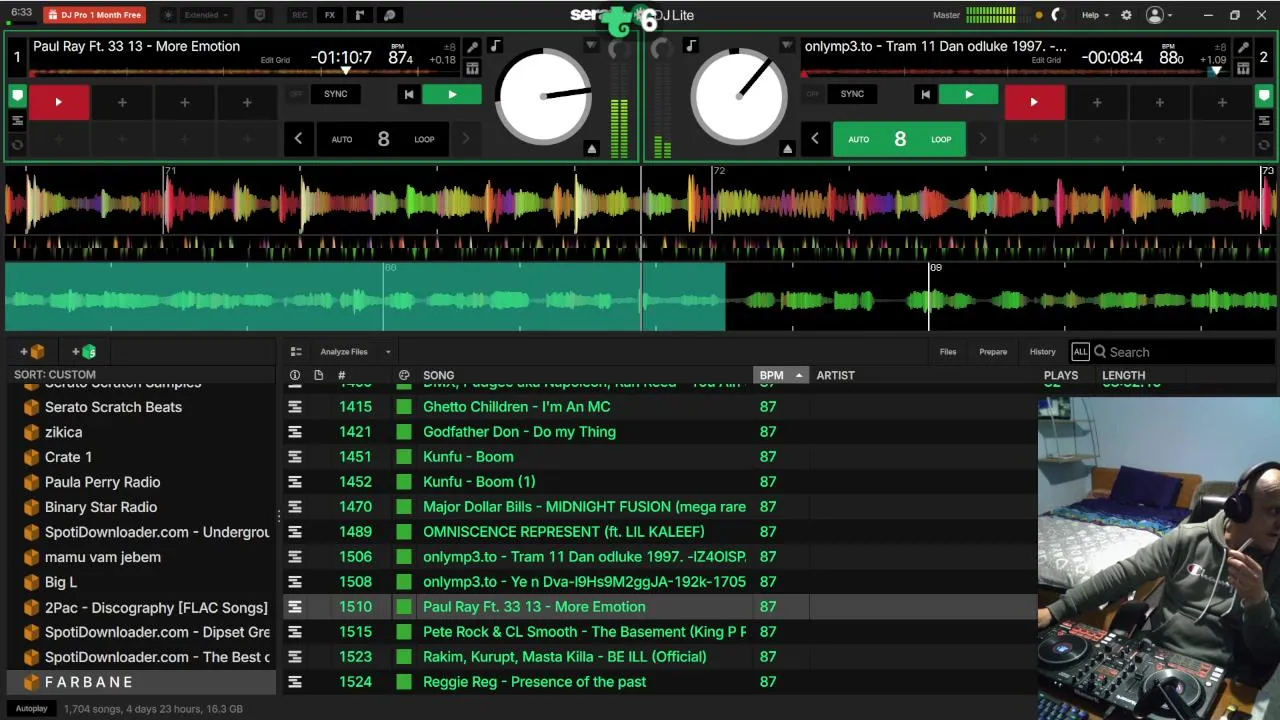Open the Practice/Stems icon next to sampler
Viewport: 1280px width, 720px height.
(x=390, y=15)
